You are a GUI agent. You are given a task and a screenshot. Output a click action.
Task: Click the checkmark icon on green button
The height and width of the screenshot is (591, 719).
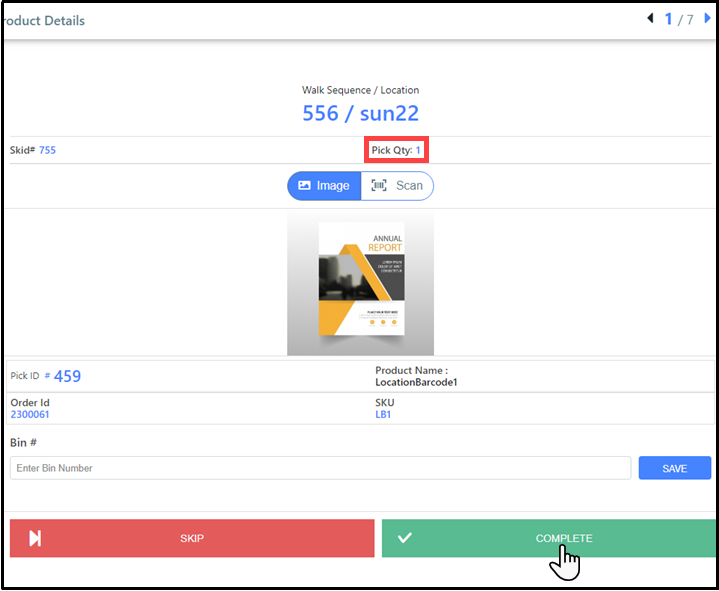[405, 538]
